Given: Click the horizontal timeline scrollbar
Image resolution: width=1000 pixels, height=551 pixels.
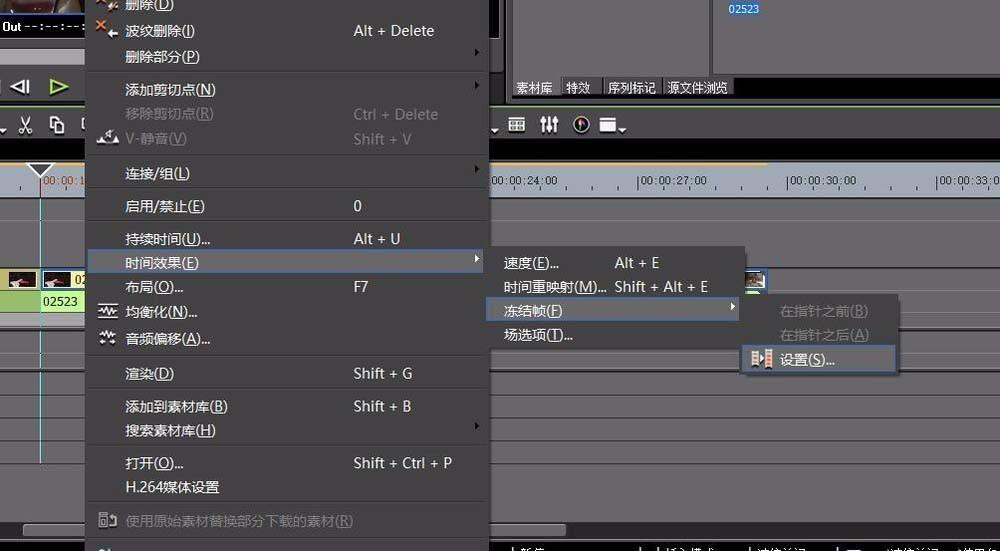Looking at the screenshot, I should click(293, 530).
